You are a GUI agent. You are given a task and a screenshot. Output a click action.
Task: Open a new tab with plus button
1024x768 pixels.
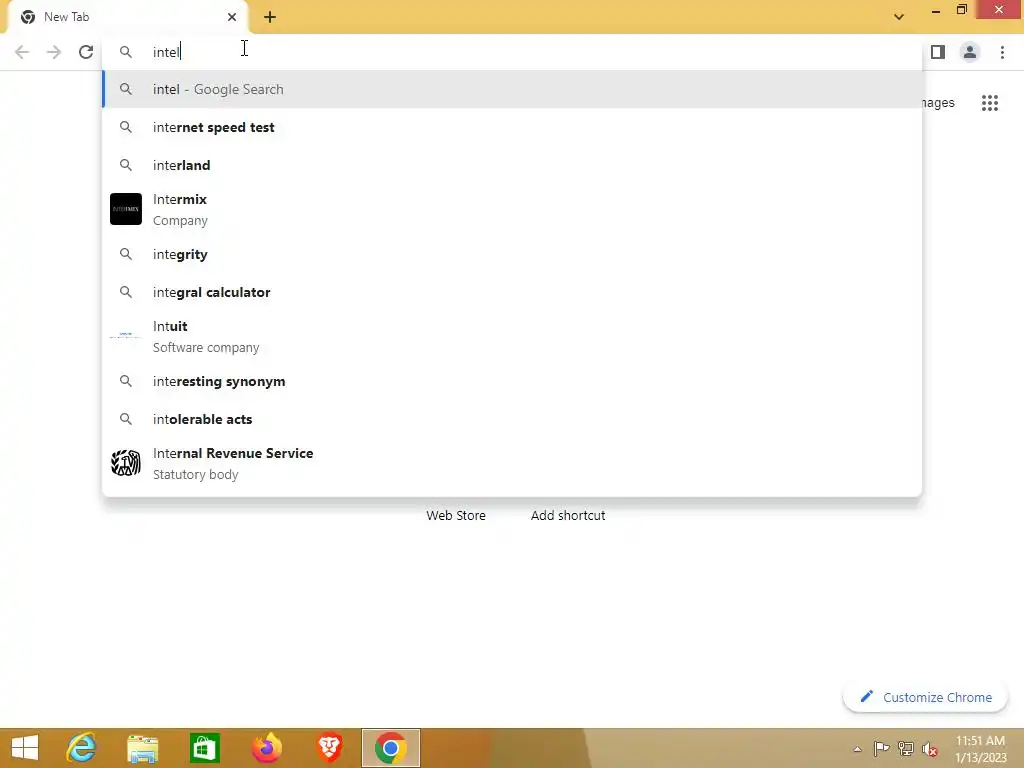(270, 17)
